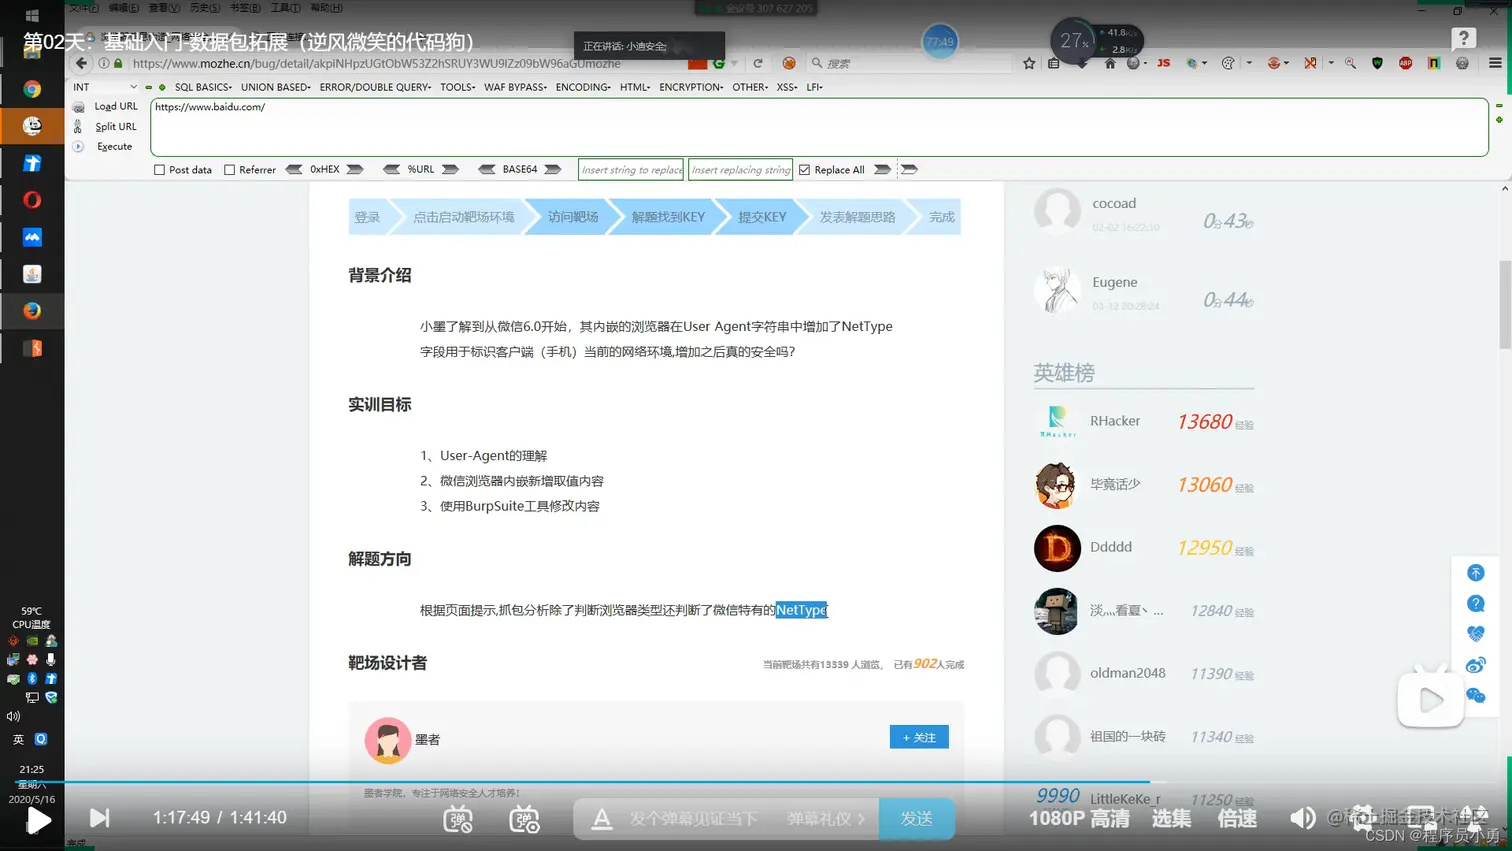Toggle the danmaku display icon
The image size is (1512, 851).
pyautogui.click(x=458, y=819)
